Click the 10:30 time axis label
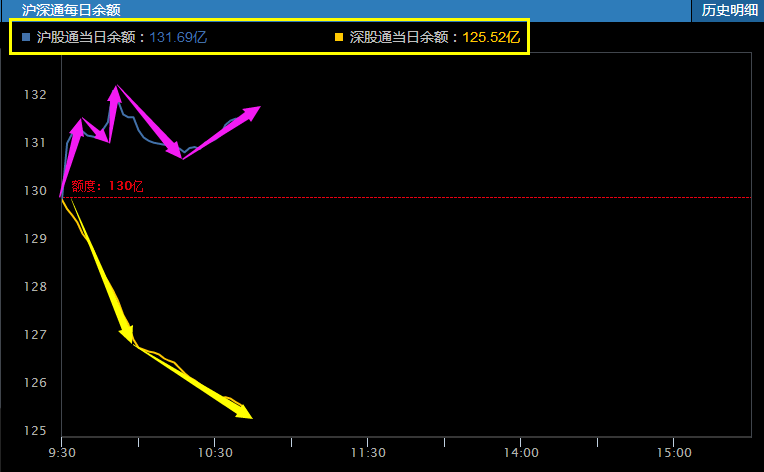The image size is (764, 472). [215, 453]
